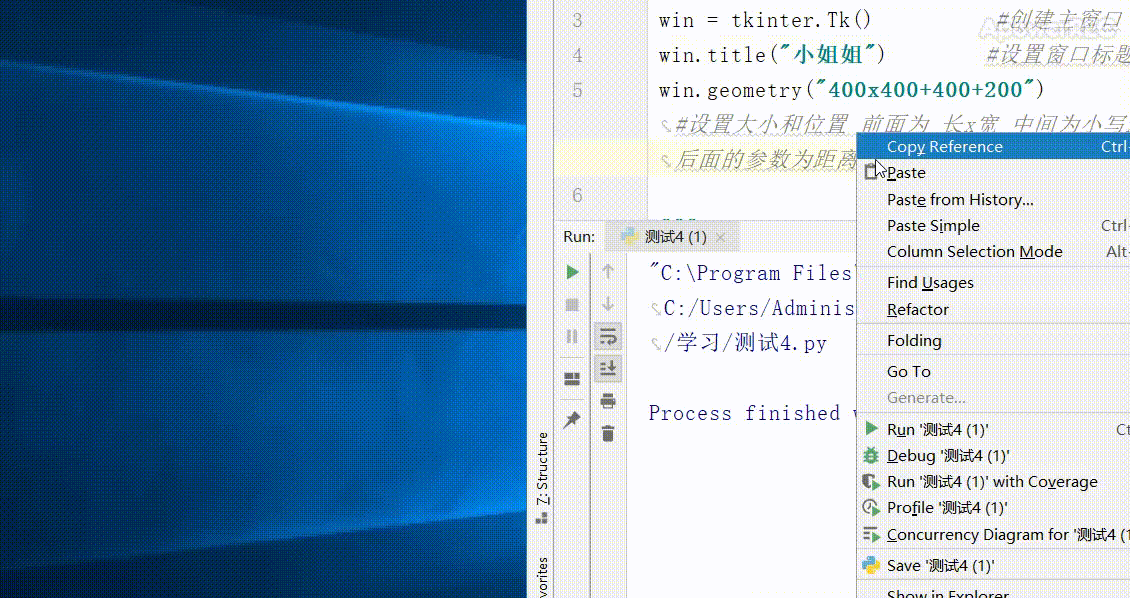
Task: Click line number 3 in editor gutter
Action: point(577,20)
